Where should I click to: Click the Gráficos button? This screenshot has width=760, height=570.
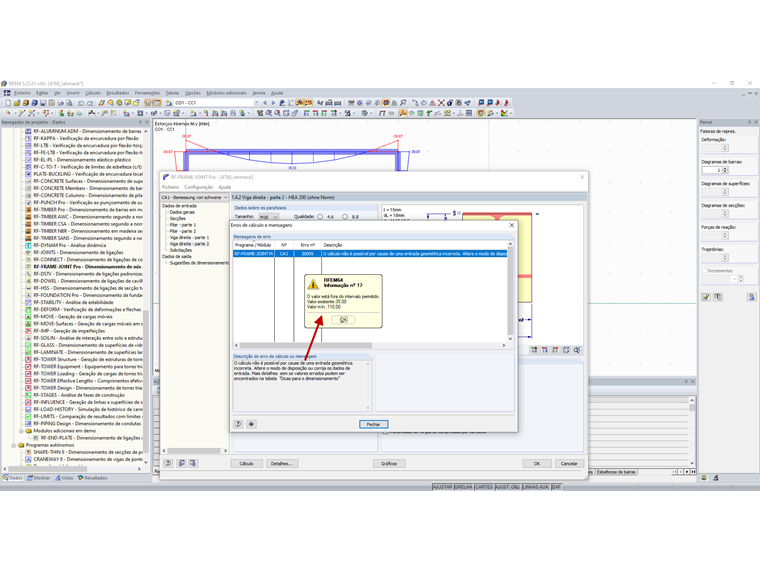click(389, 463)
